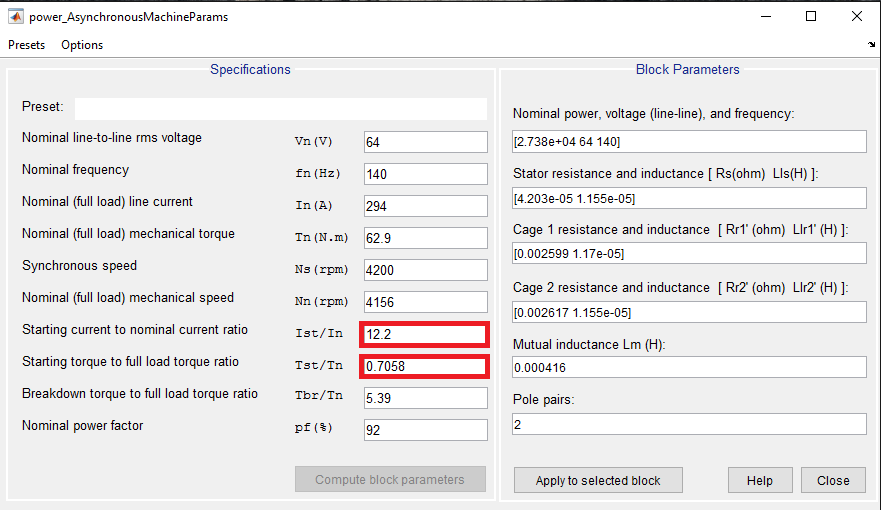Viewport: 881px width, 510px height.
Task: Click the fn(Hz) nominal frequency field
Action: [x=424, y=174]
